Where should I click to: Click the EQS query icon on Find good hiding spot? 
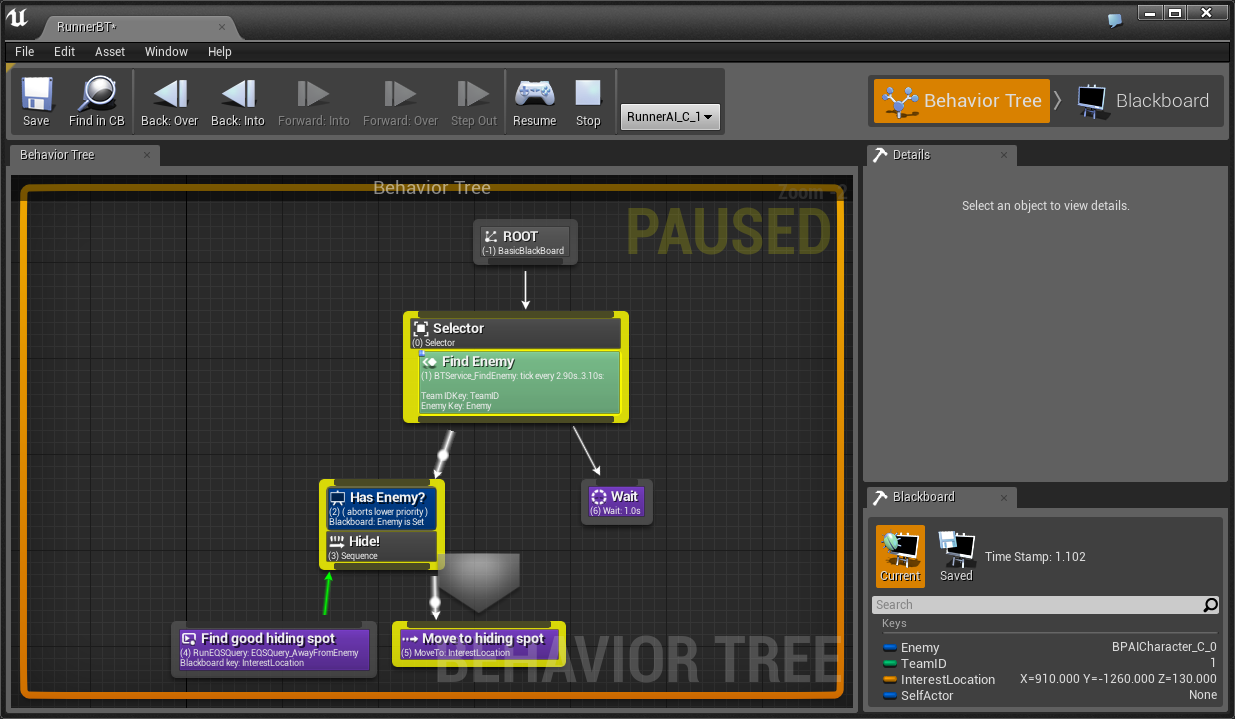tap(188, 638)
